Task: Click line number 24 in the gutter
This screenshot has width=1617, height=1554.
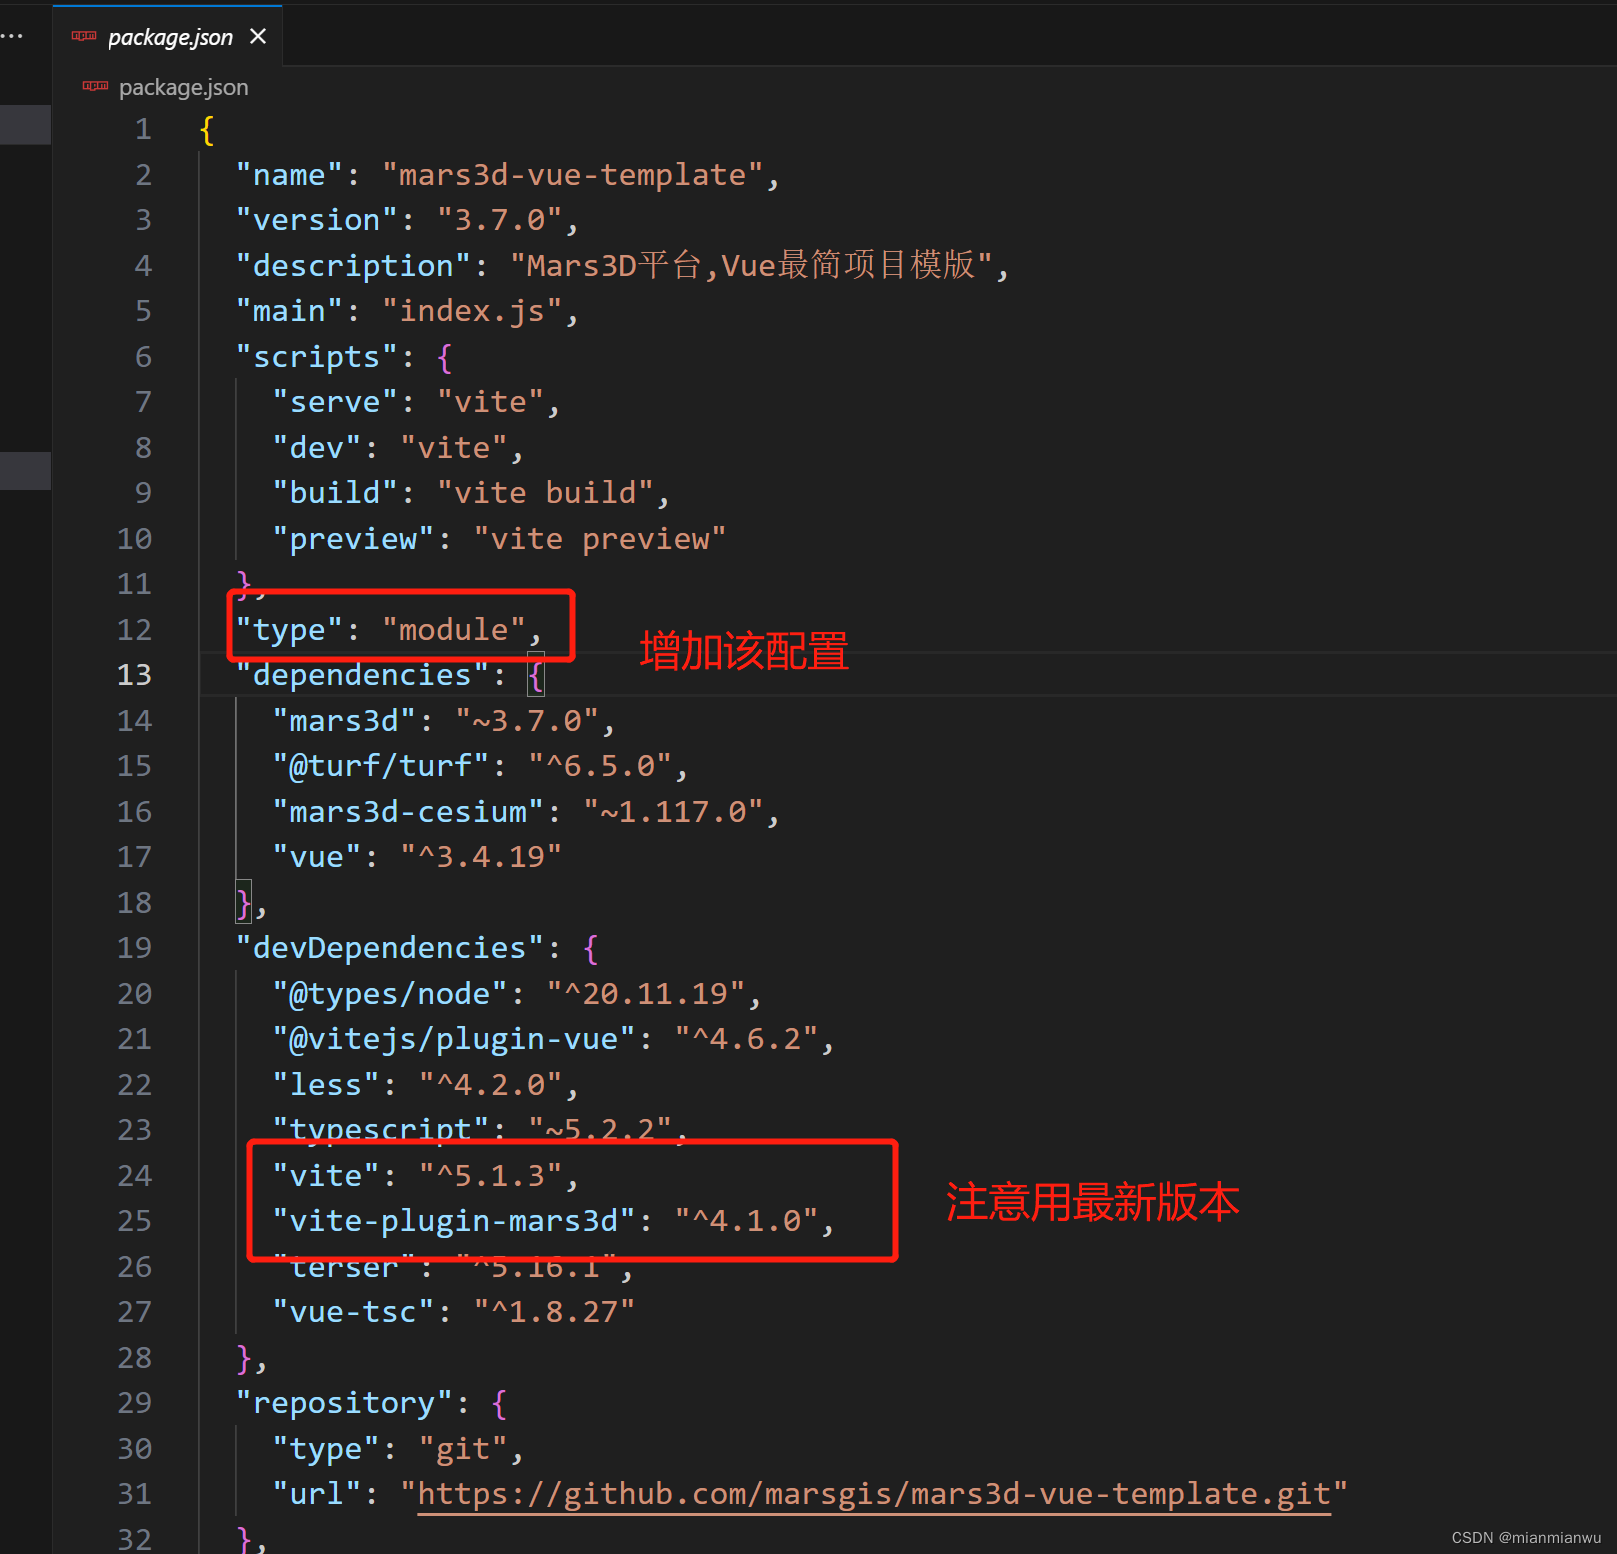Action: tap(134, 1176)
